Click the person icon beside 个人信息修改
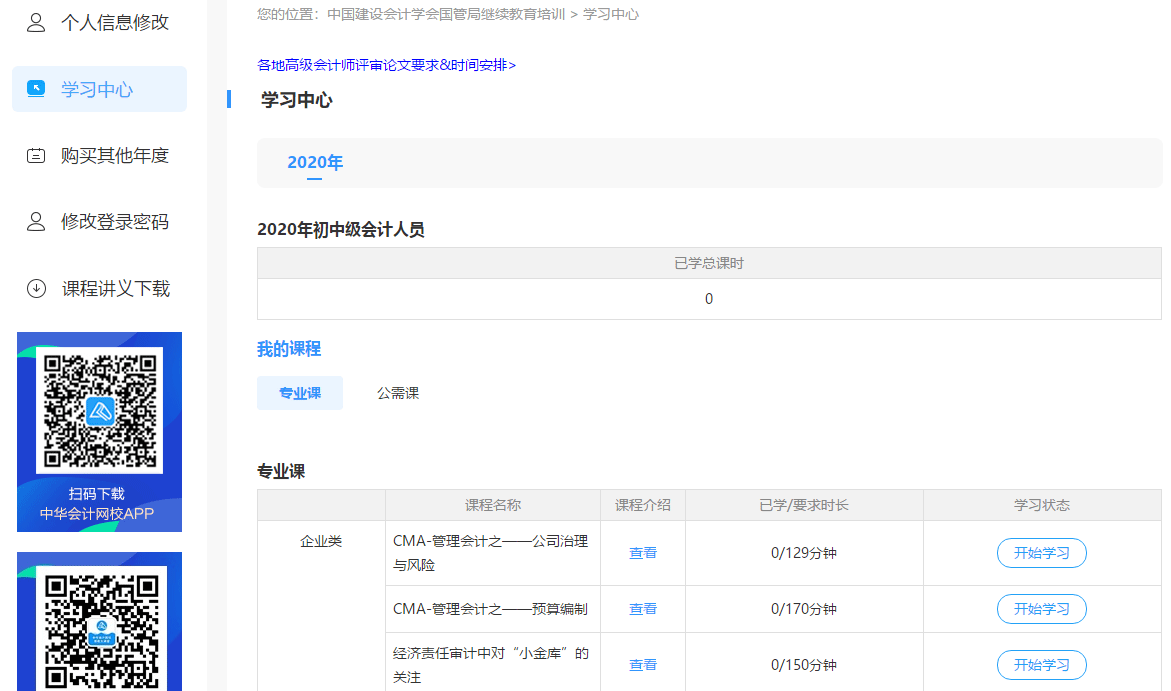Image resolution: width=1171 pixels, height=691 pixels. [x=36, y=23]
